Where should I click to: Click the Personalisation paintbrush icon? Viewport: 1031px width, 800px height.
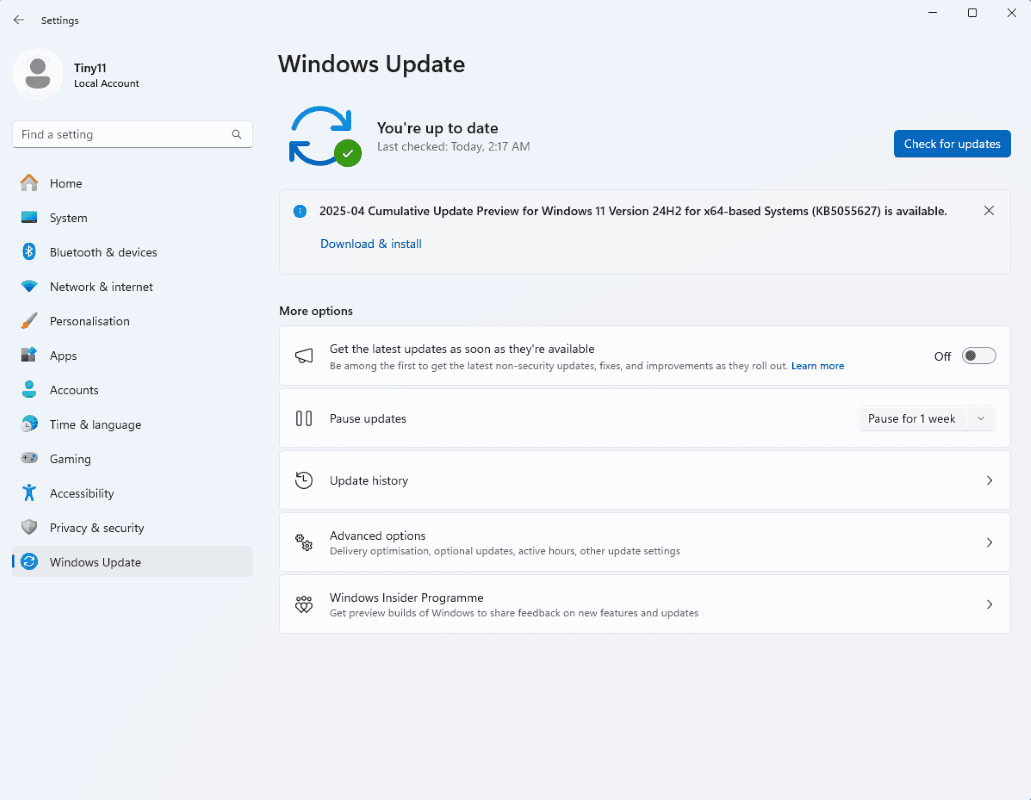pos(29,321)
